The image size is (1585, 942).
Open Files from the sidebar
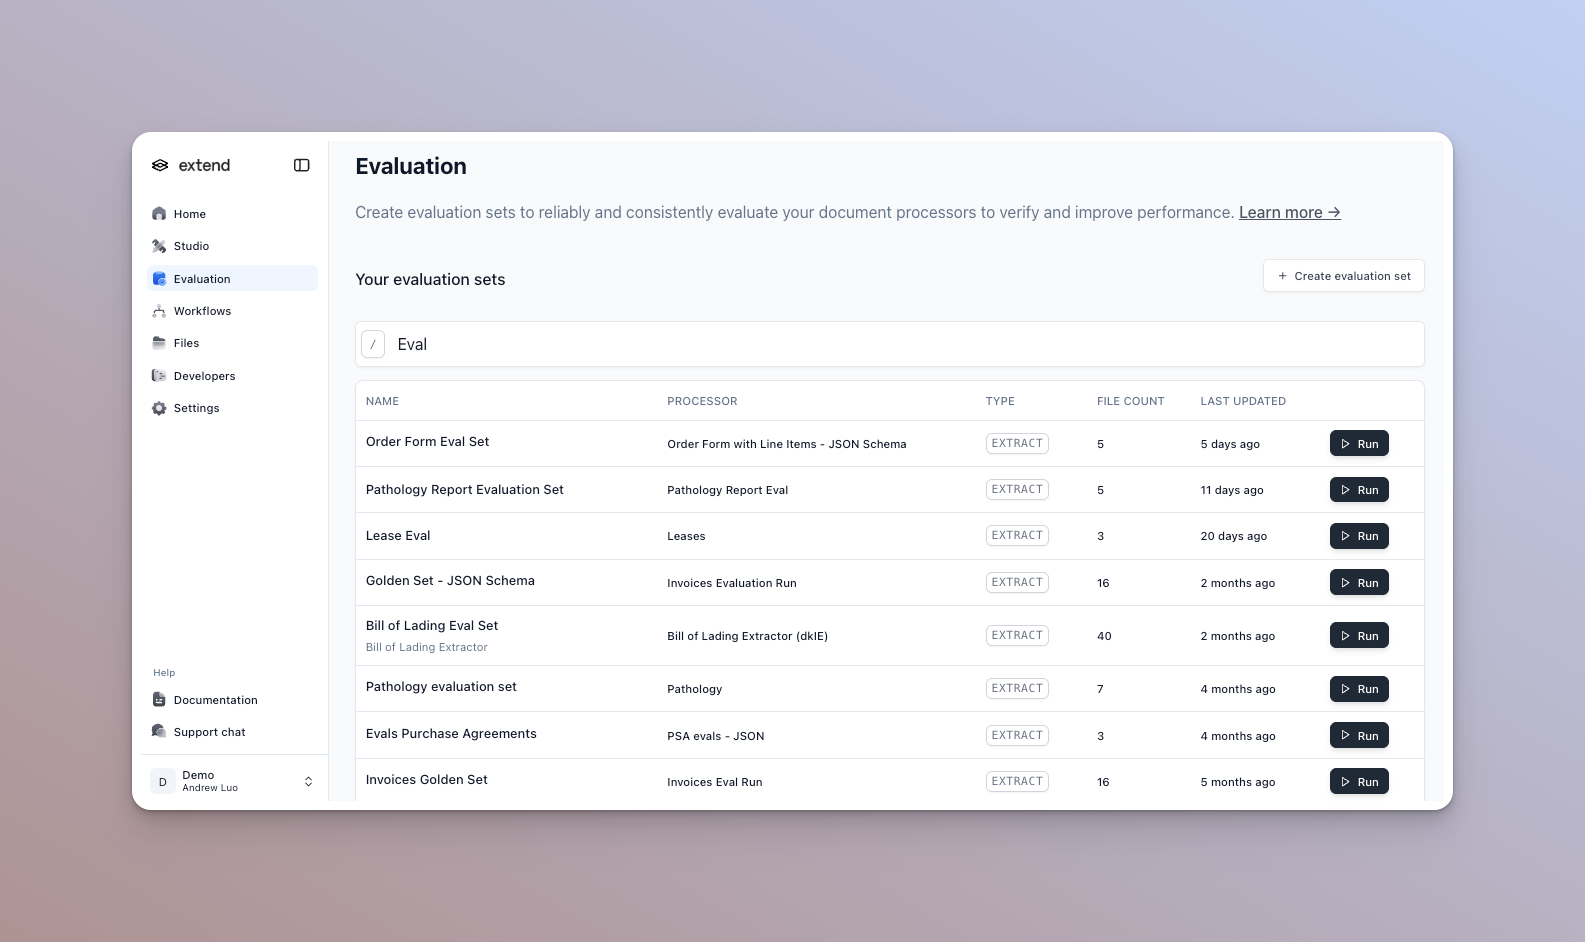click(232, 343)
